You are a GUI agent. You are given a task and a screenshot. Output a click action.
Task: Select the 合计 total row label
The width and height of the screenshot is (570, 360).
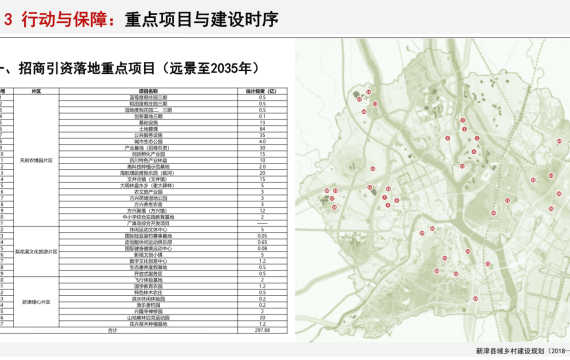pos(113,330)
